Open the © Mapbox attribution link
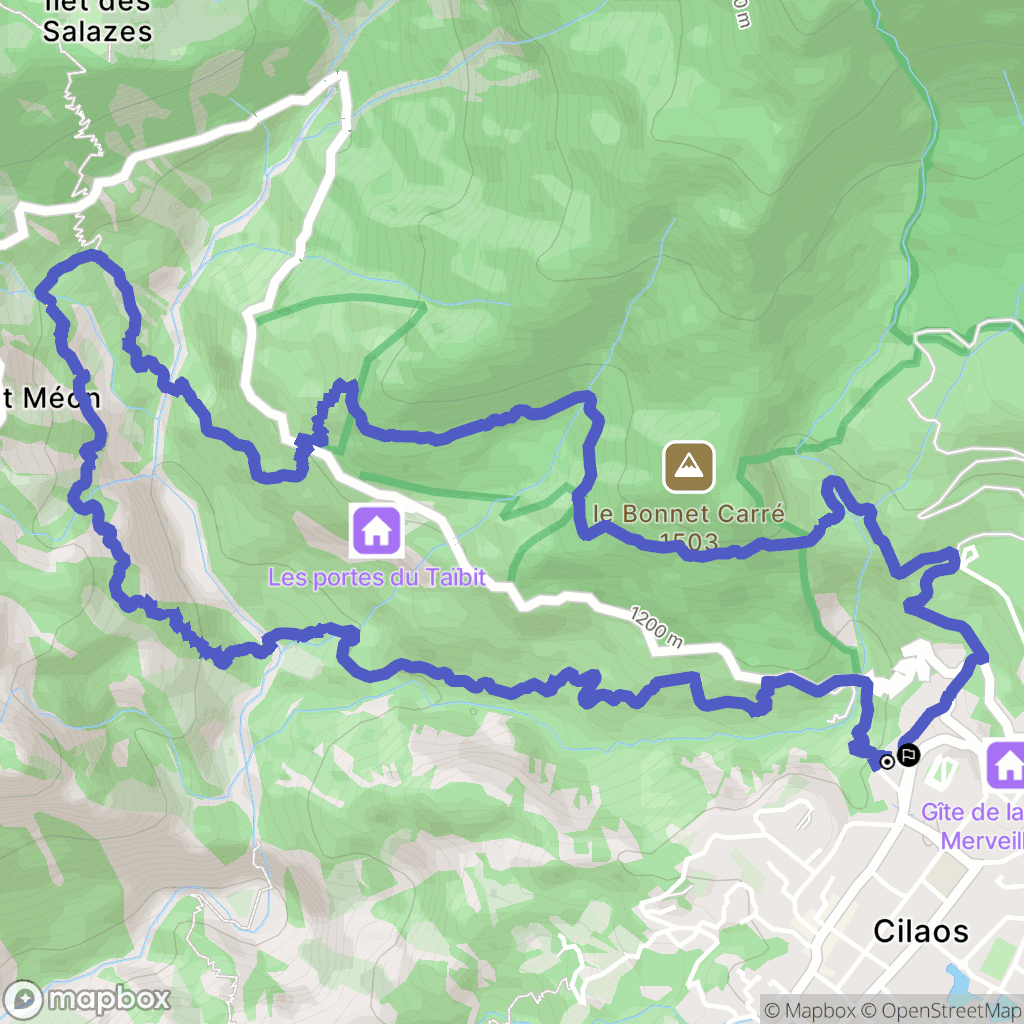 809,1011
